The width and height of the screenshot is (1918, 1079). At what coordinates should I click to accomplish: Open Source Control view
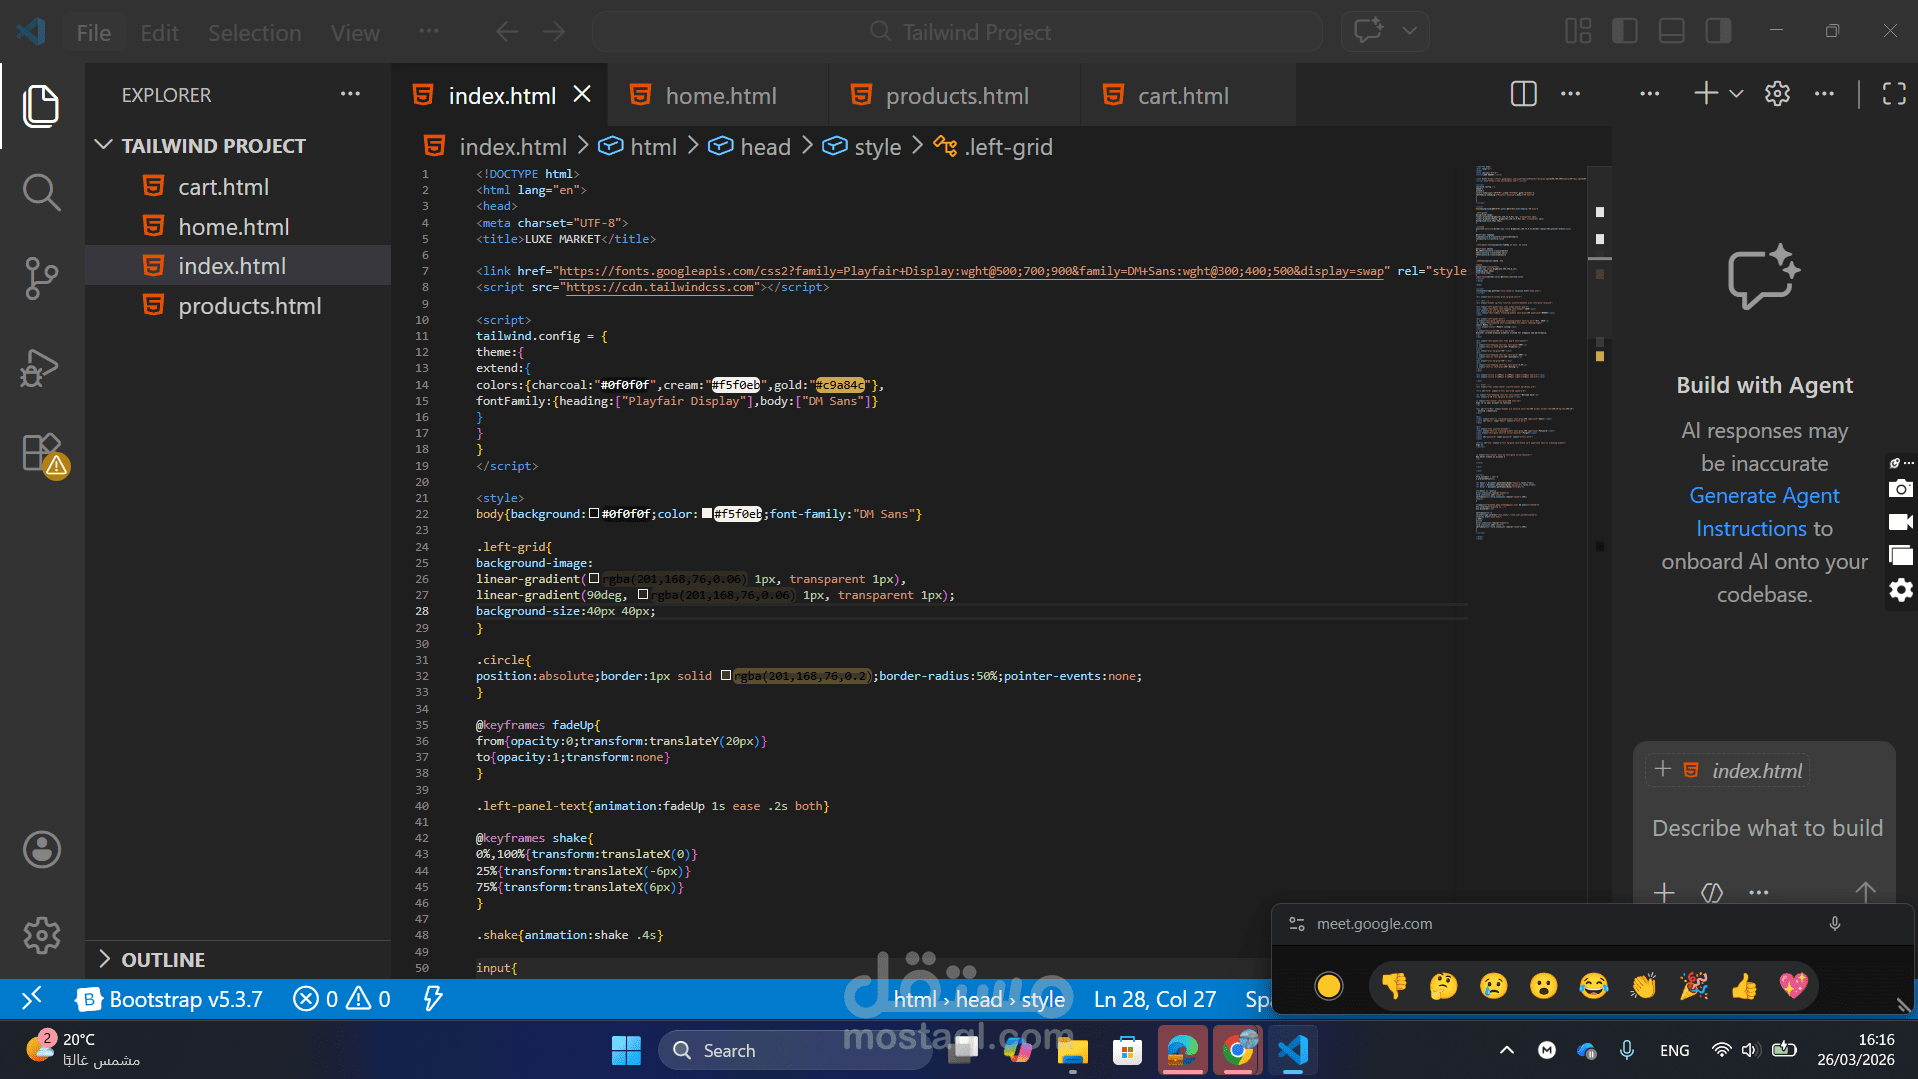point(41,278)
